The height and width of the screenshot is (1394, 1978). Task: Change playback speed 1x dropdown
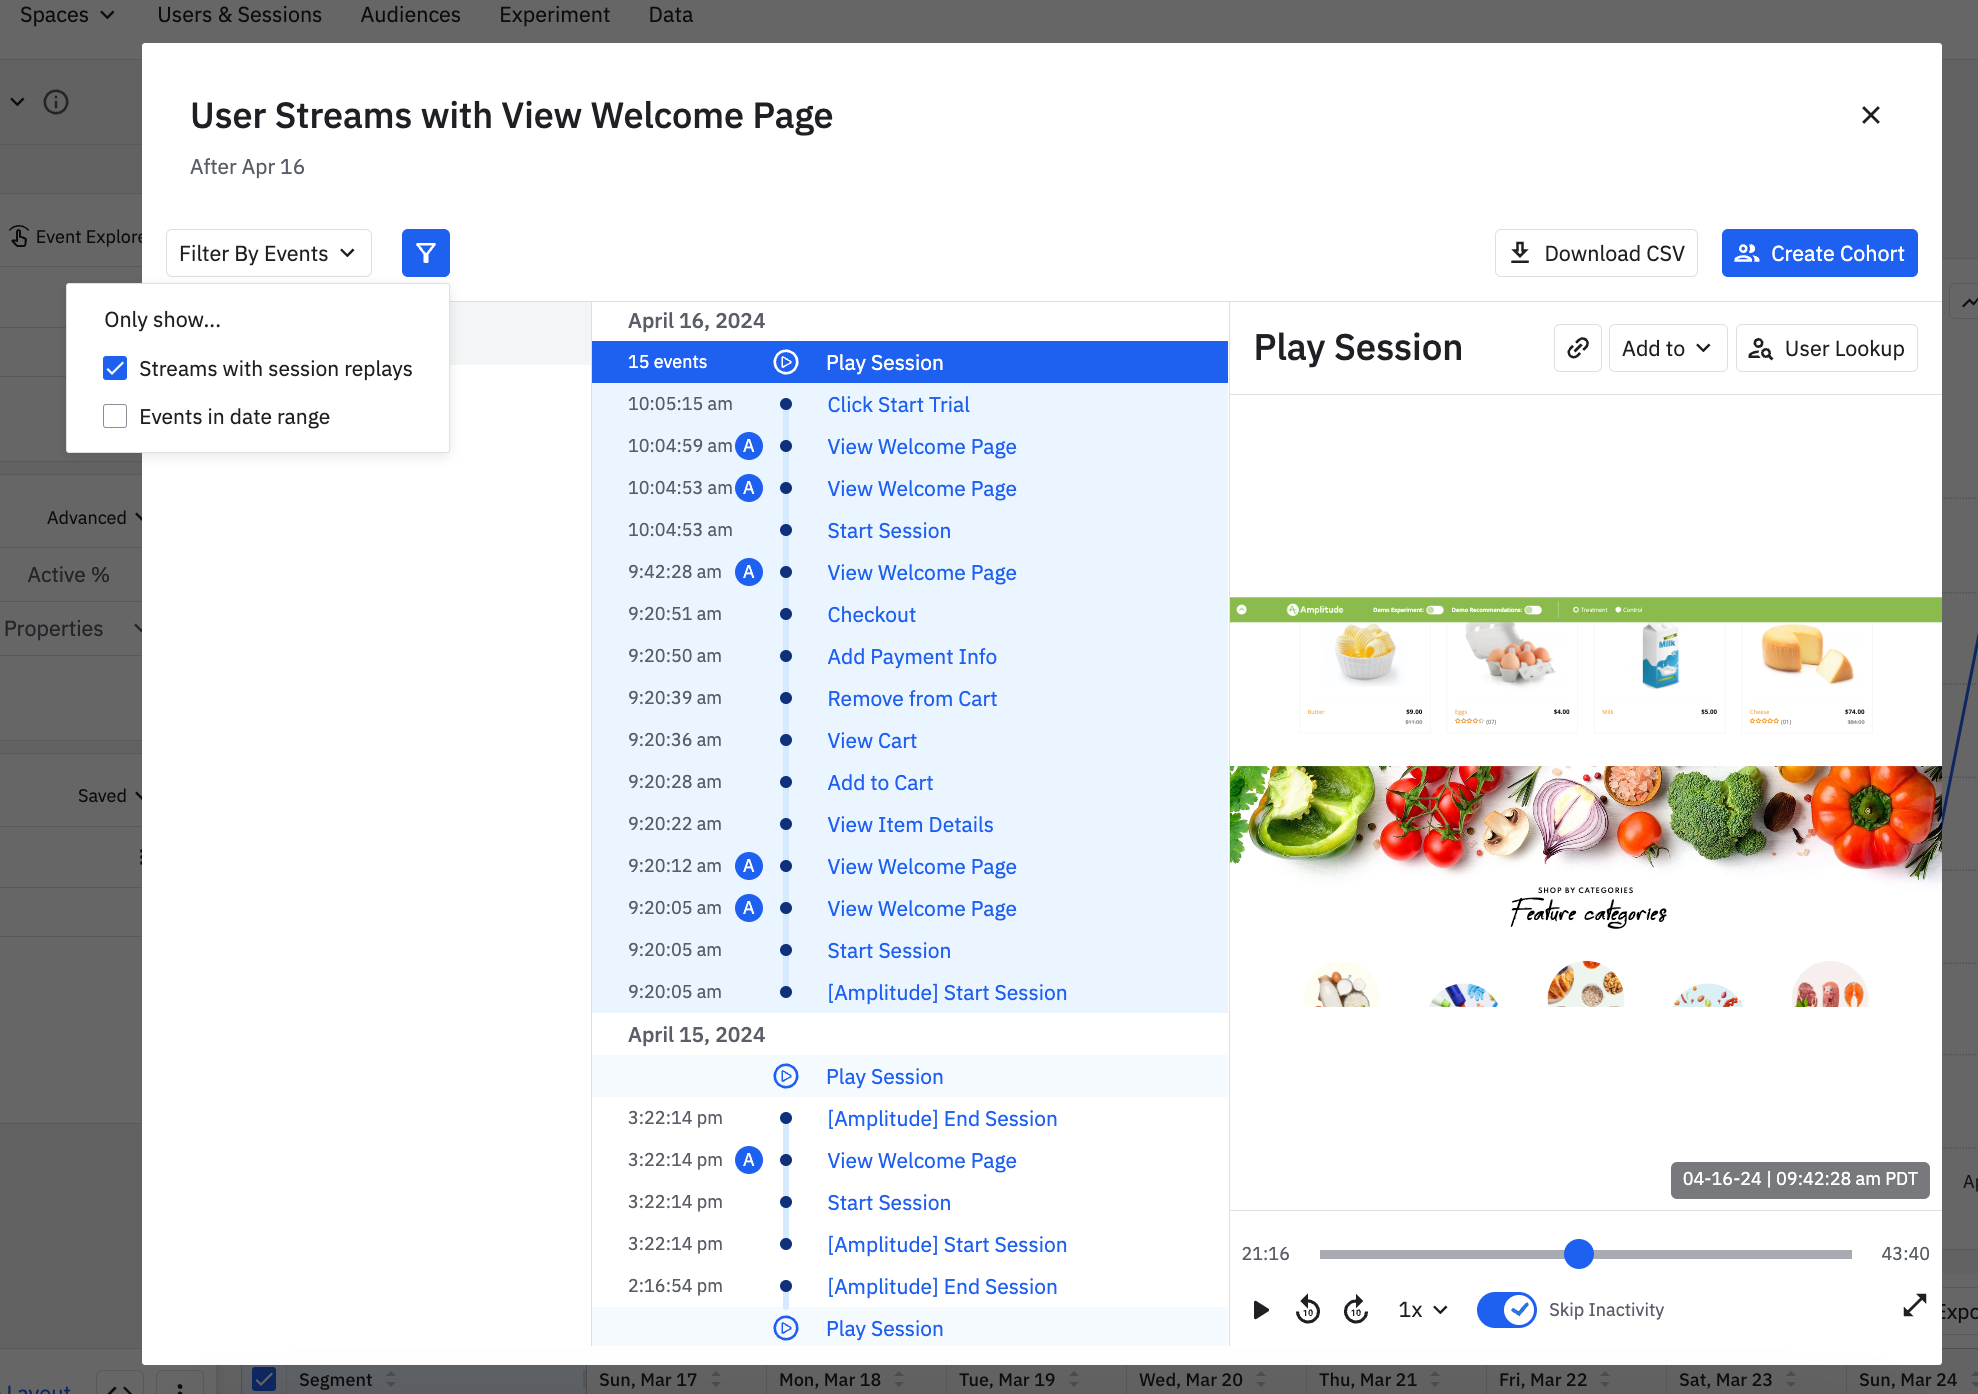pos(1422,1310)
